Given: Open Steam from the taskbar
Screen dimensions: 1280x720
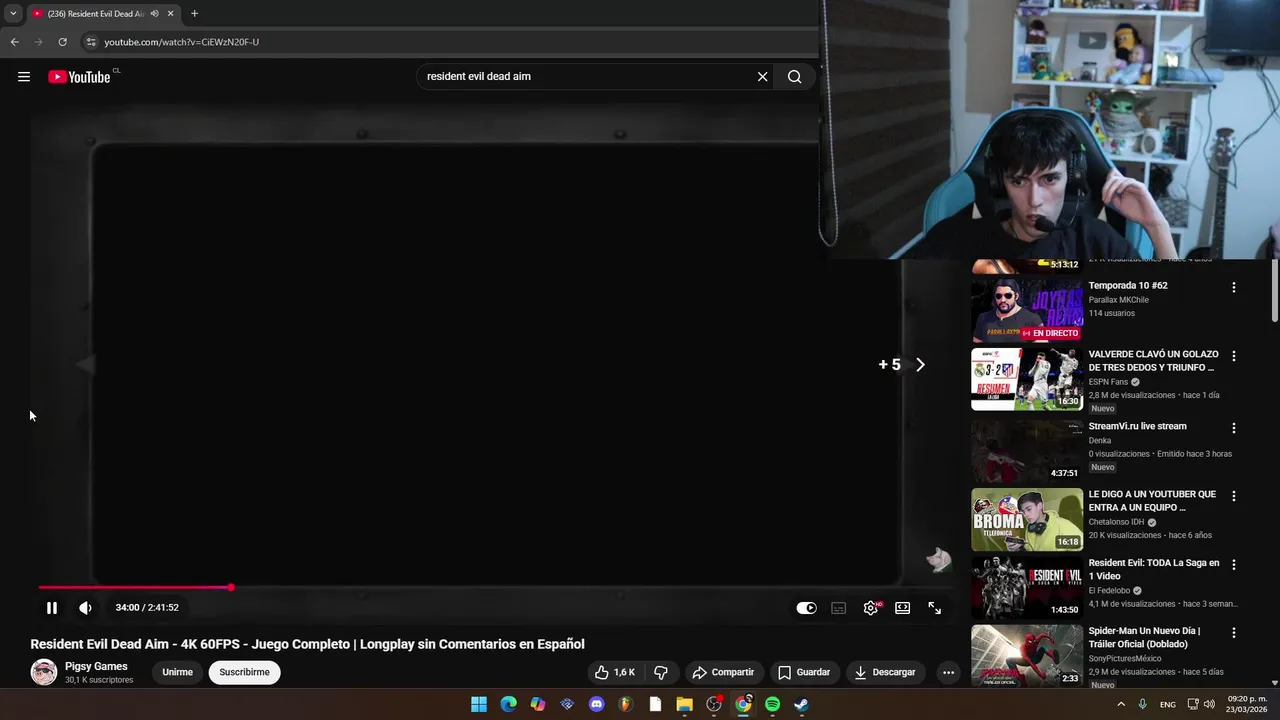Looking at the screenshot, I should pos(801,704).
